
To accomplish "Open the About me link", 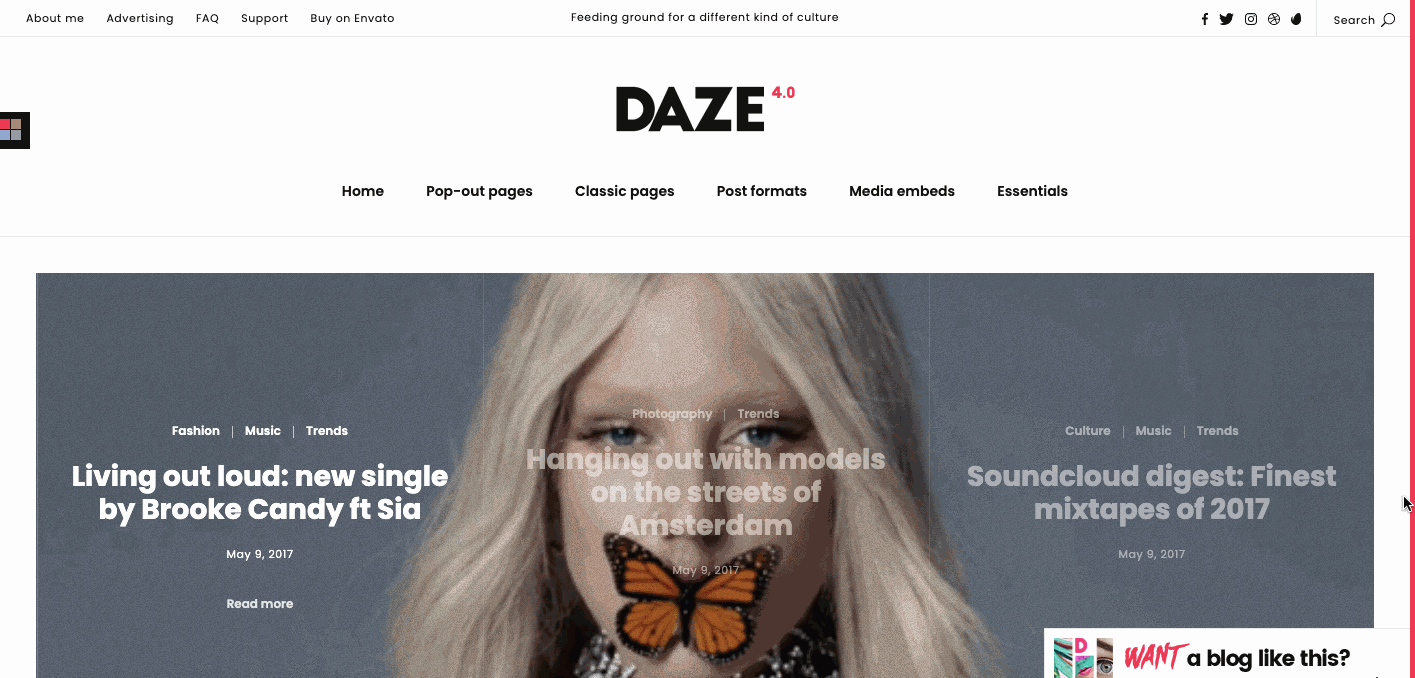I will 55,19.
